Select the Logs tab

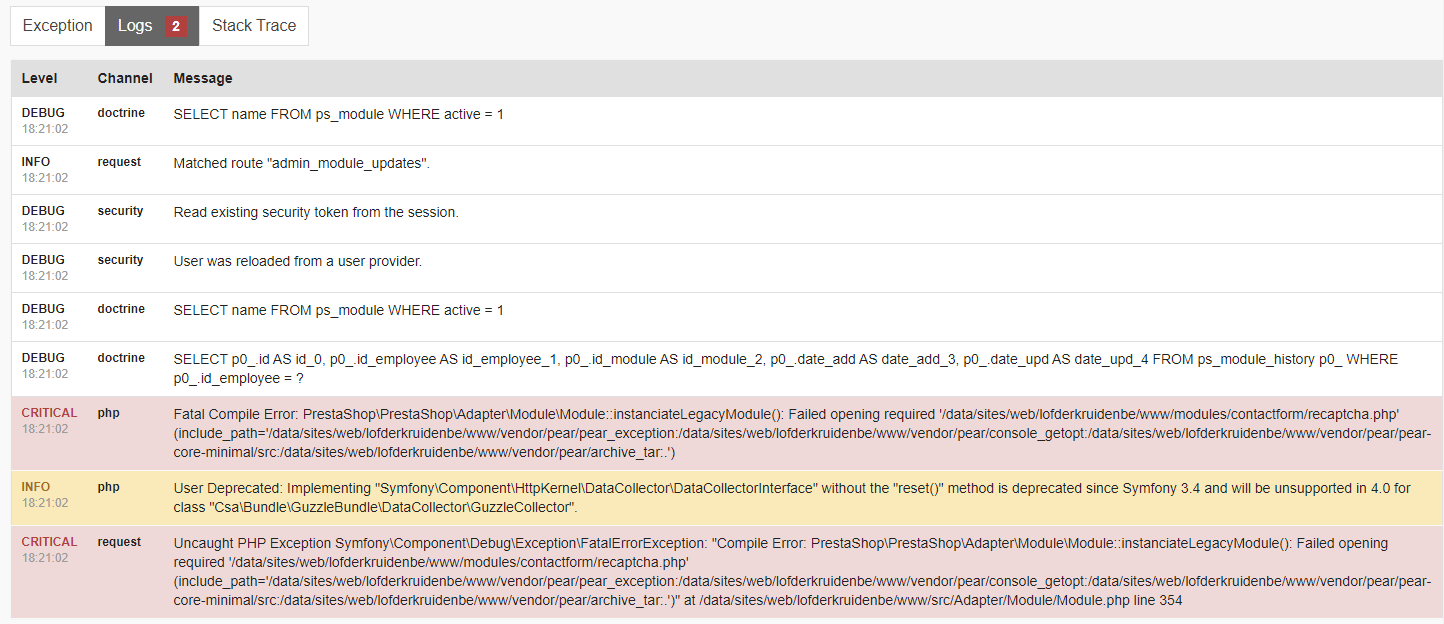[135, 26]
